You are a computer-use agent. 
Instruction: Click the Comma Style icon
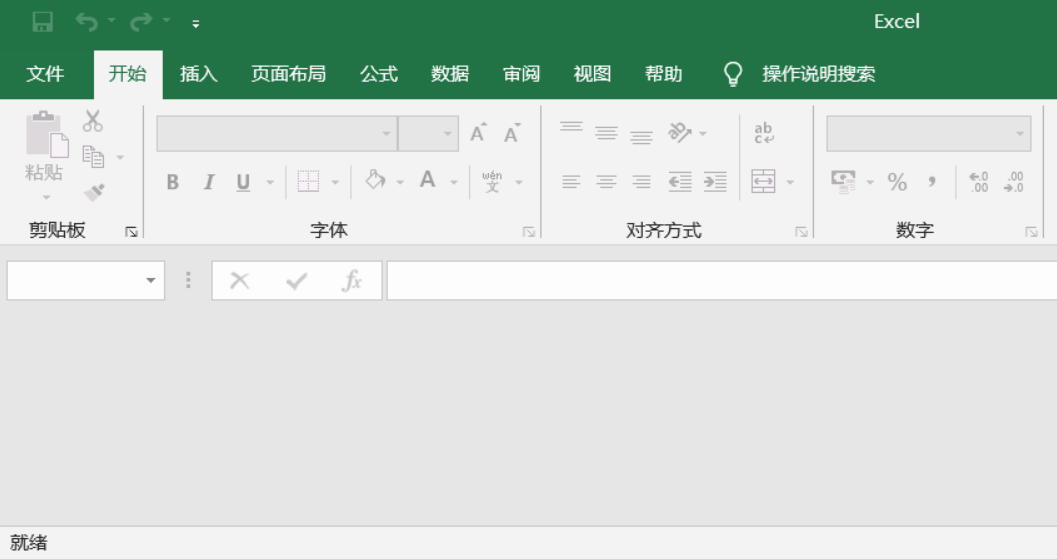932,181
